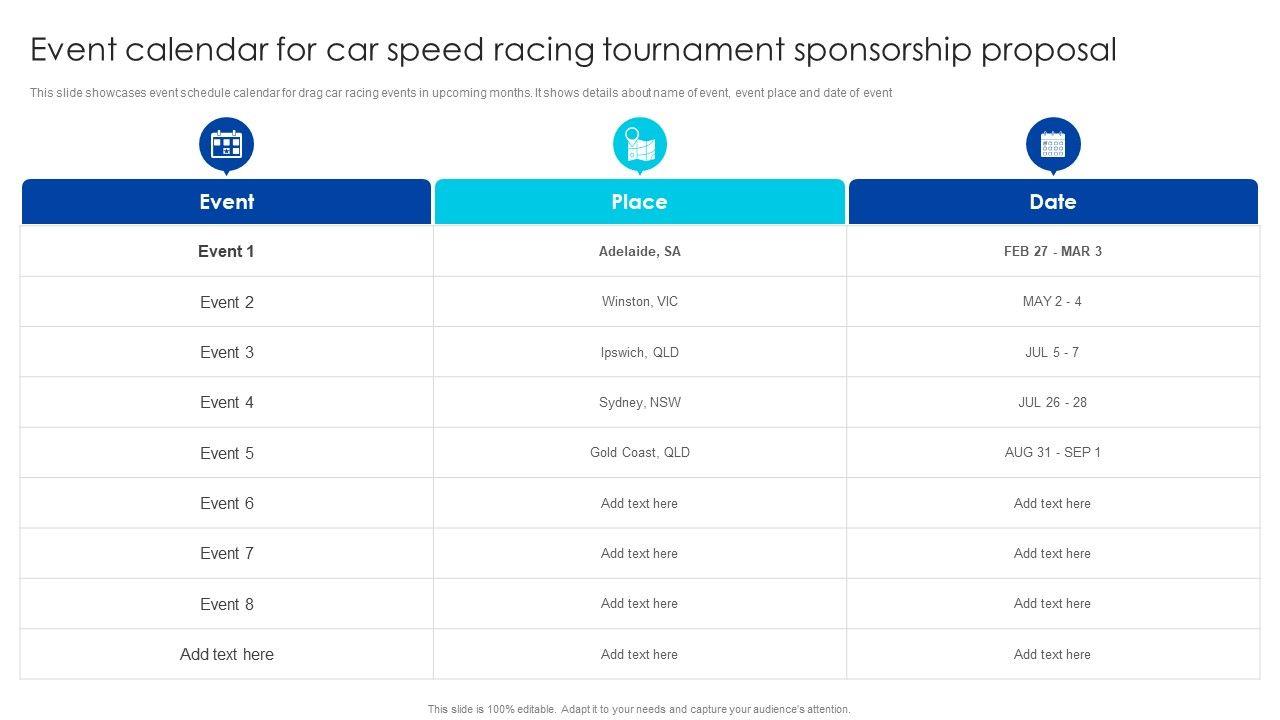Click the Event 6 row label
The width and height of the screenshot is (1280, 720).
point(226,503)
